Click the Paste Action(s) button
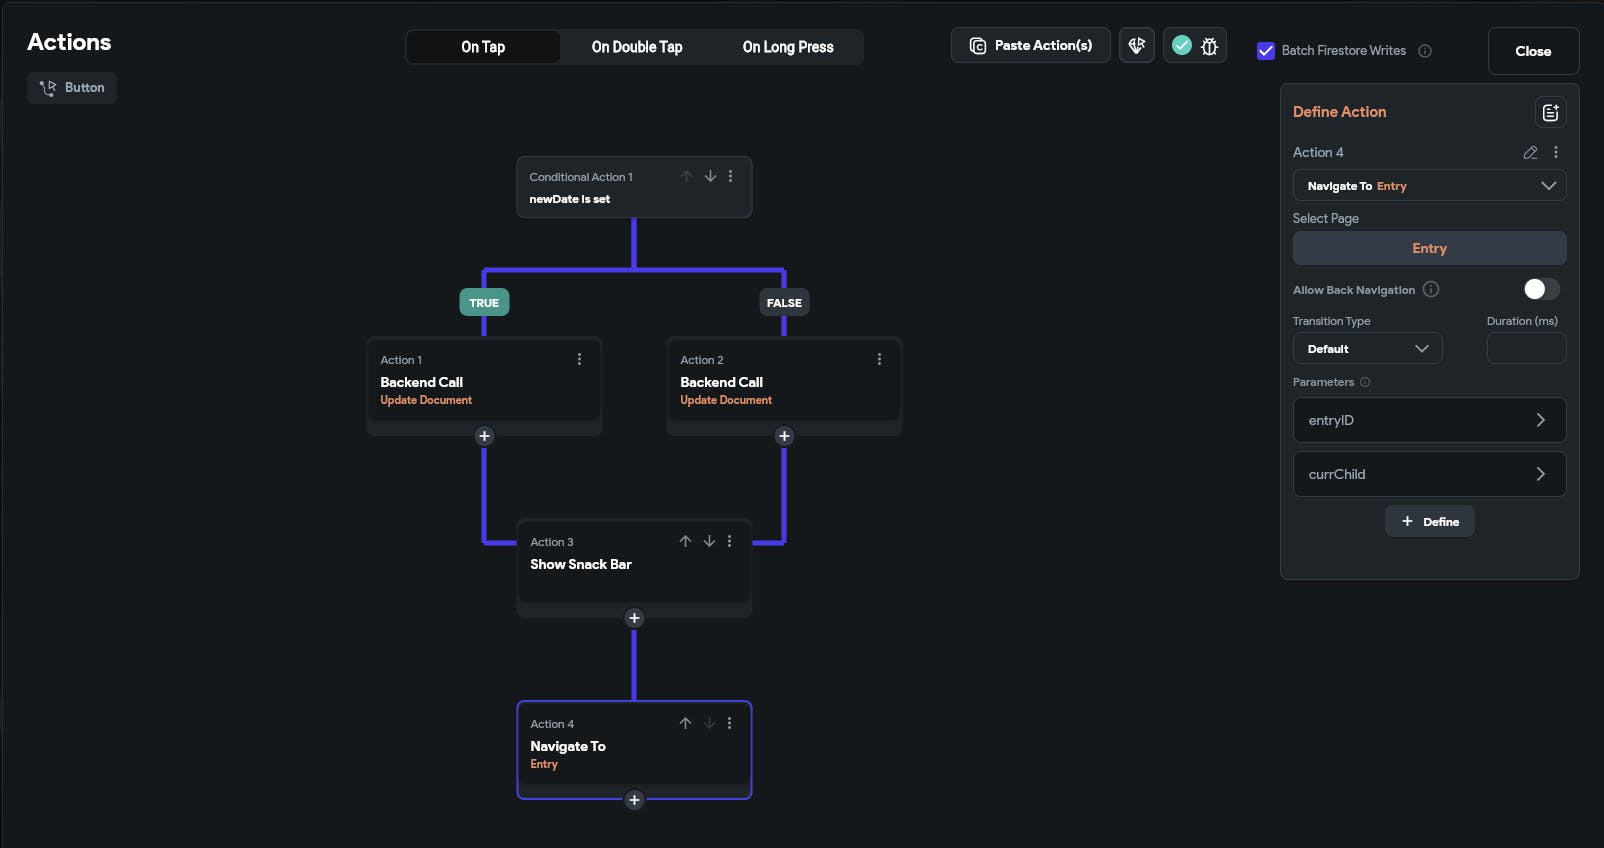Screen dimensions: 1604x848 (1030, 46)
